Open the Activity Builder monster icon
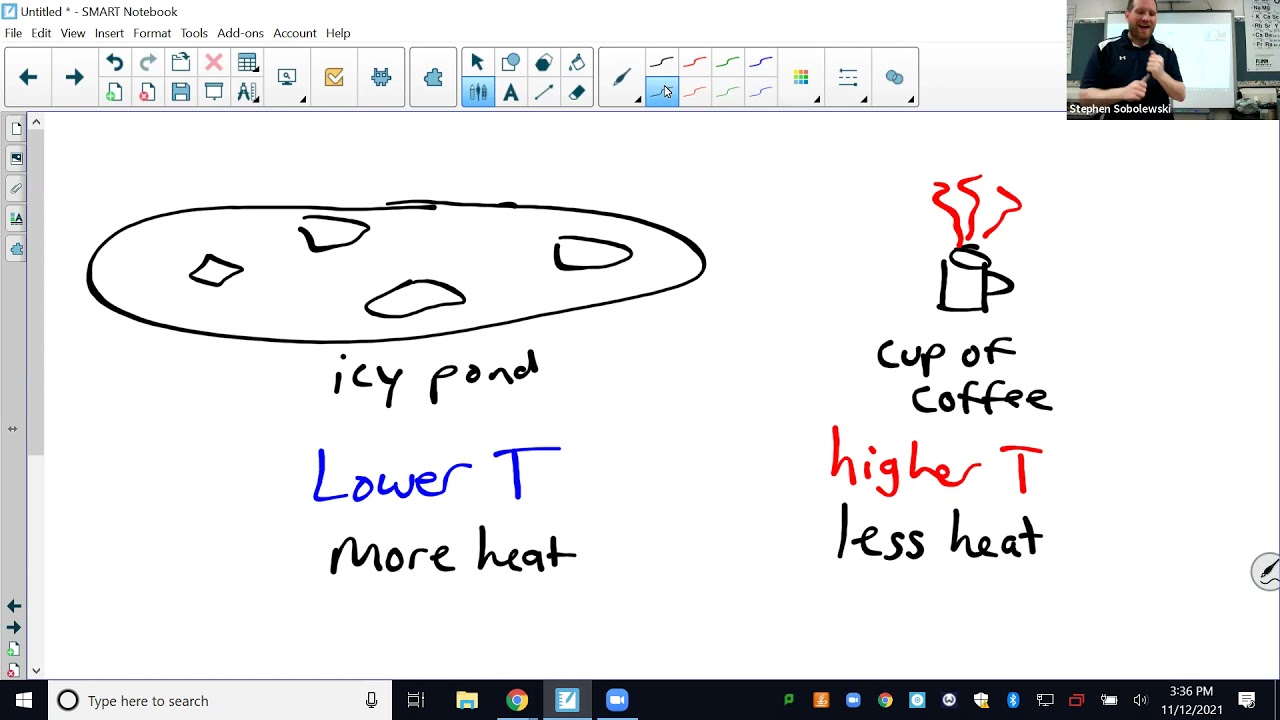The height and width of the screenshot is (720, 1280). click(381, 77)
